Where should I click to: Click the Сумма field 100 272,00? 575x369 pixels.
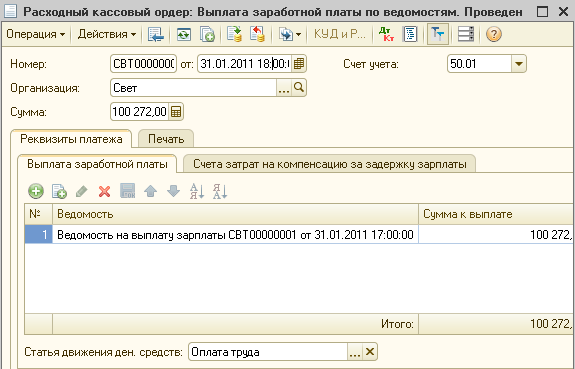(x=139, y=112)
